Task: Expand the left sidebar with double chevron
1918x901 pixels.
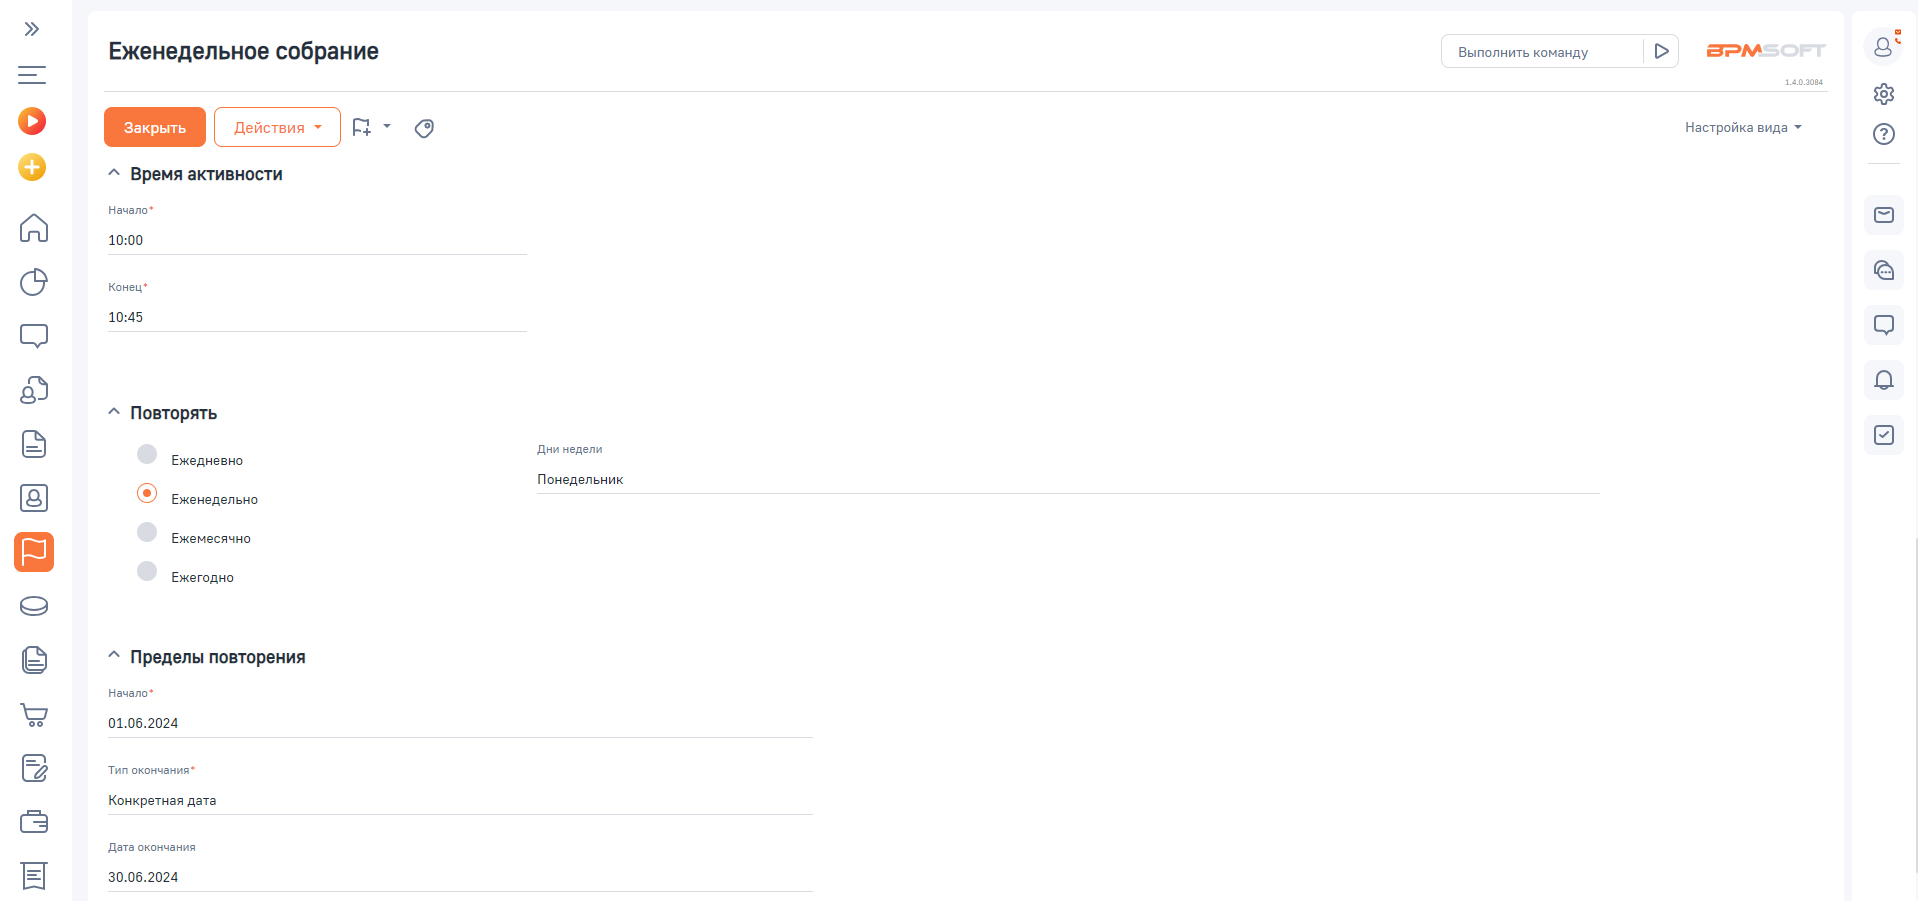Action: click(x=32, y=29)
